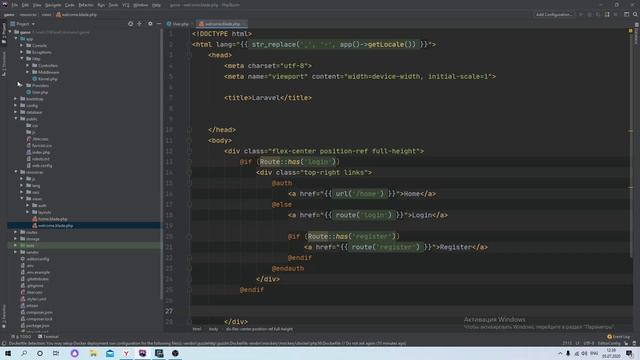Collapse the resources folder
Viewport: 640px width, 360px height.
point(16,172)
